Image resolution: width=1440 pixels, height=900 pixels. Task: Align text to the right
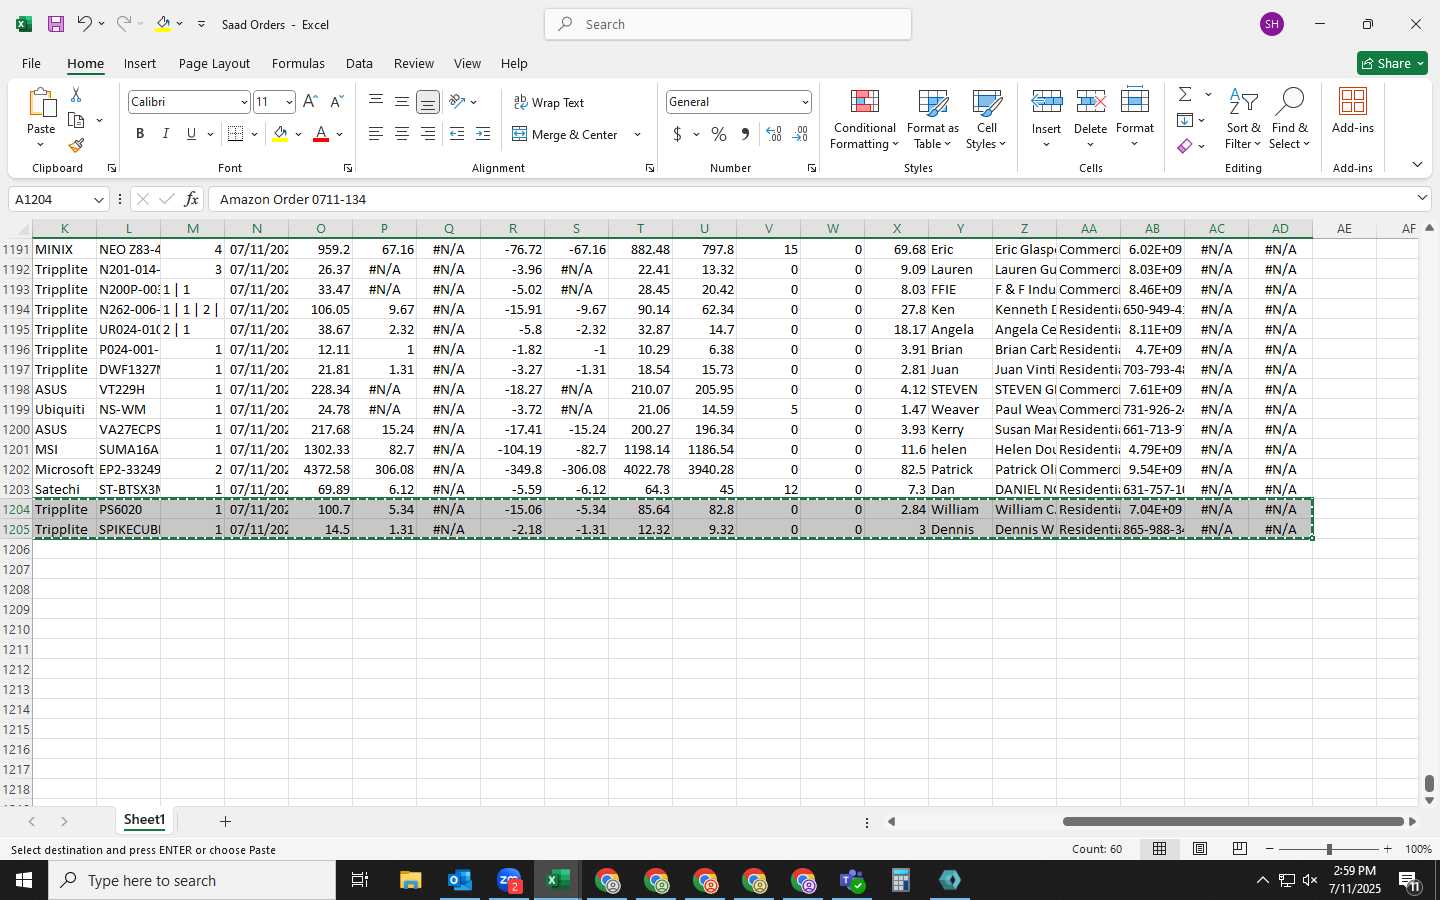point(428,134)
